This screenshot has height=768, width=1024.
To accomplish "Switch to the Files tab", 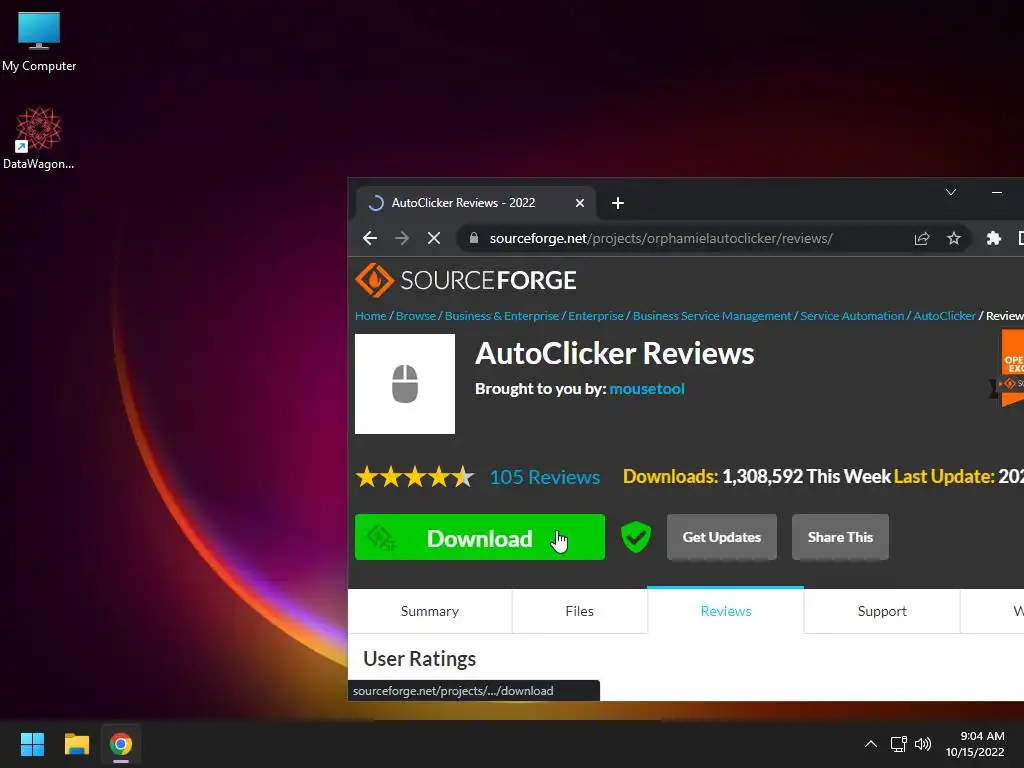I will [x=579, y=611].
